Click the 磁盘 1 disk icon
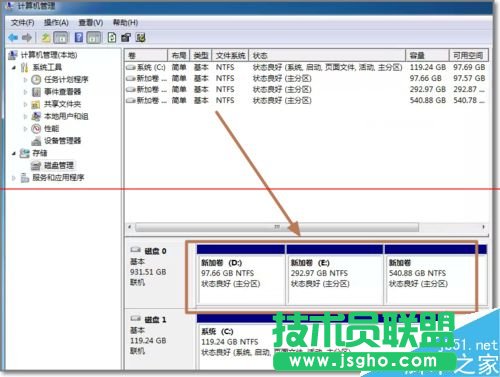The height and width of the screenshot is (377, 500). [x=135, y=318]
